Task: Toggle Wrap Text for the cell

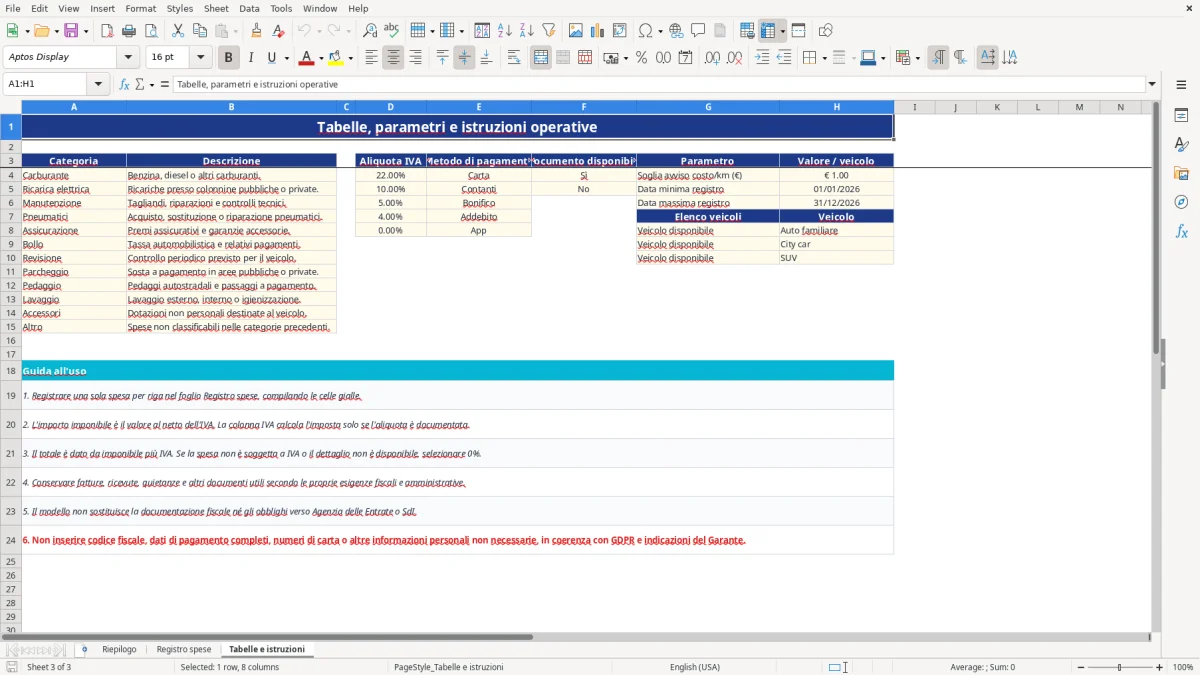Action: point(514,58)
